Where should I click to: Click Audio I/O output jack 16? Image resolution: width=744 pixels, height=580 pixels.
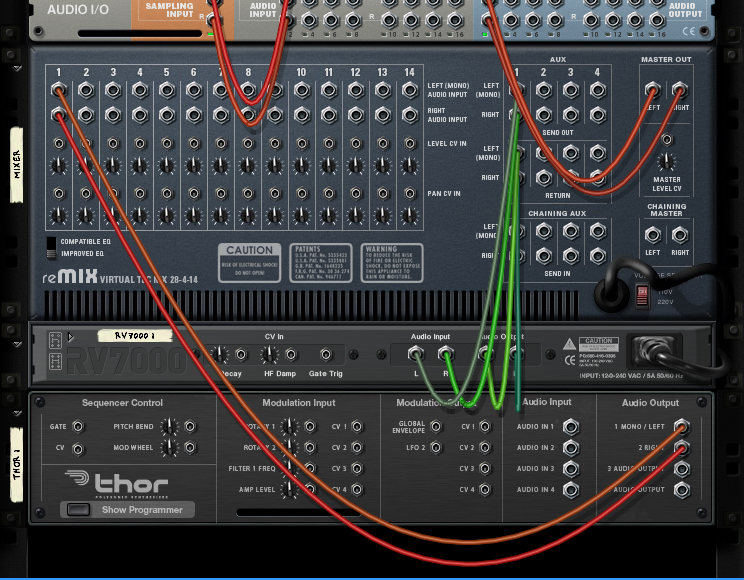click(657, 20)
